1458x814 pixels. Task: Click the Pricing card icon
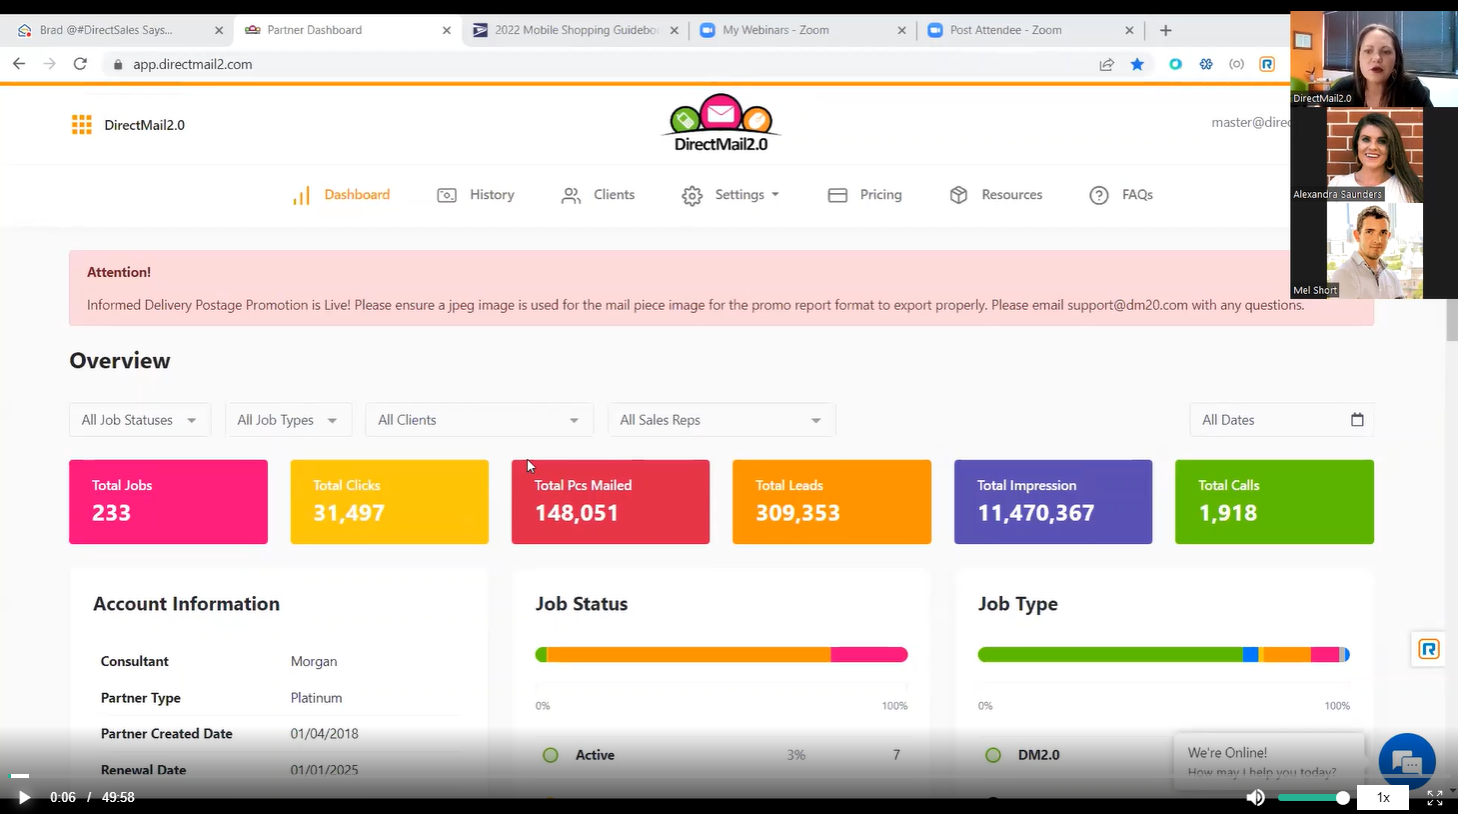coord(838,195)
